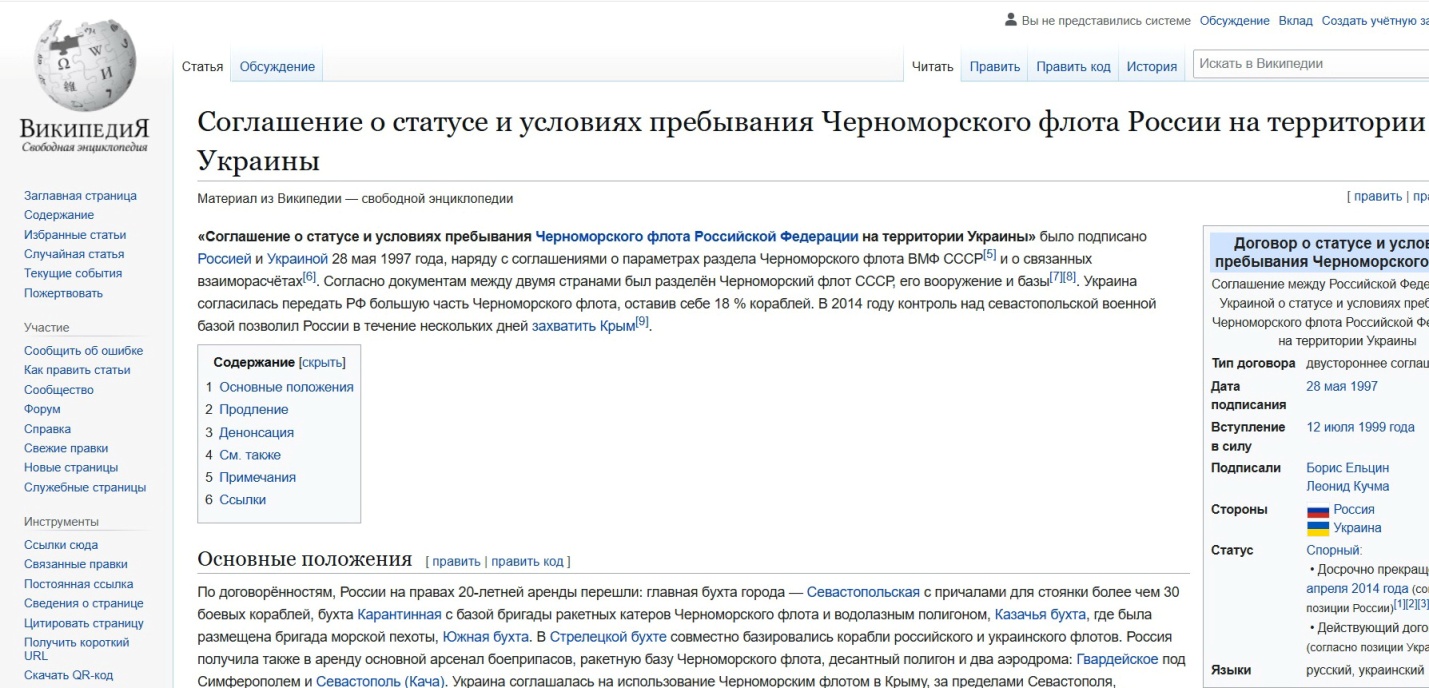Screen dimensions: 1429x688
Task: Open the Править код tab
Action: point(1073,67)
